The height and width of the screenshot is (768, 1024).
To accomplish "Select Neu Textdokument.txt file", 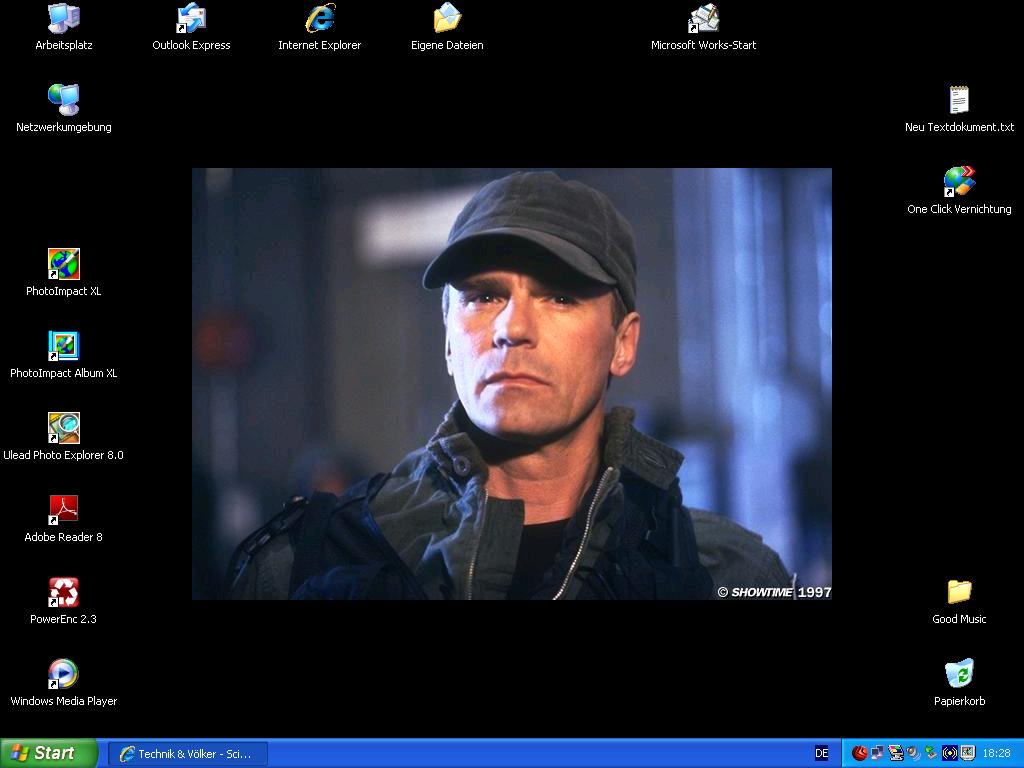I will (x=959, y=101).
